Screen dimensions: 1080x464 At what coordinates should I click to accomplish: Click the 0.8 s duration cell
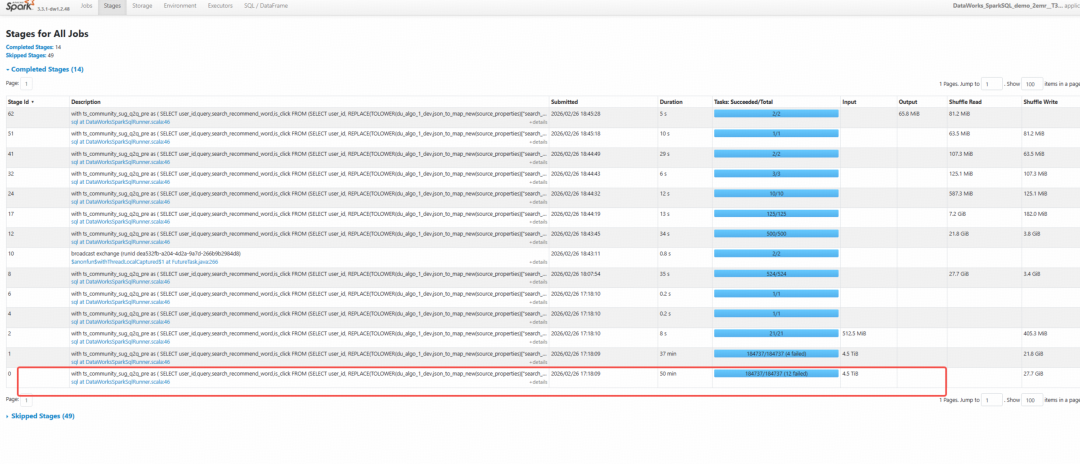666,253
